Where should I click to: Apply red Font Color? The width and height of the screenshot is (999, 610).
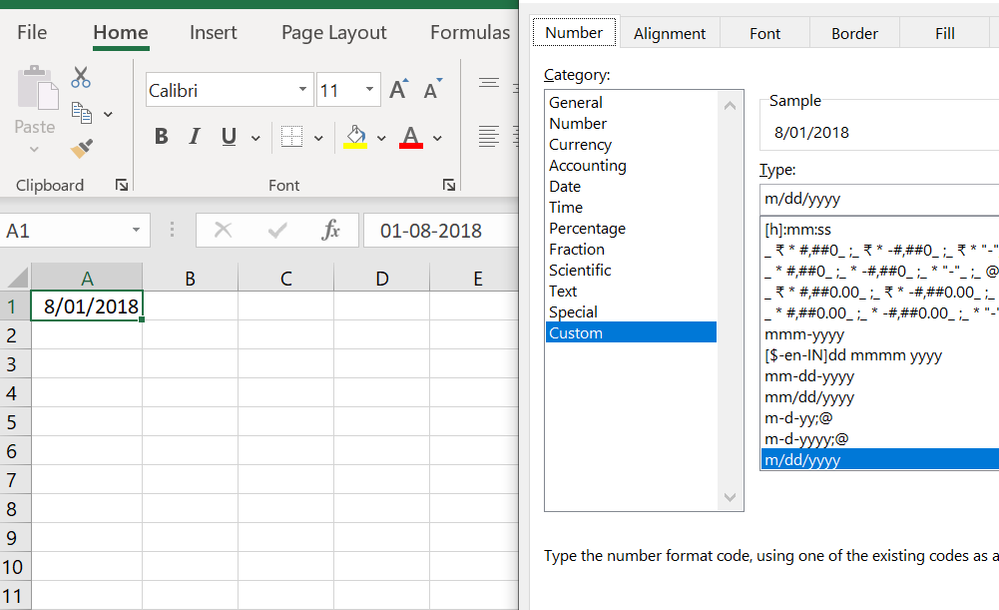click(x=411, y=136)
